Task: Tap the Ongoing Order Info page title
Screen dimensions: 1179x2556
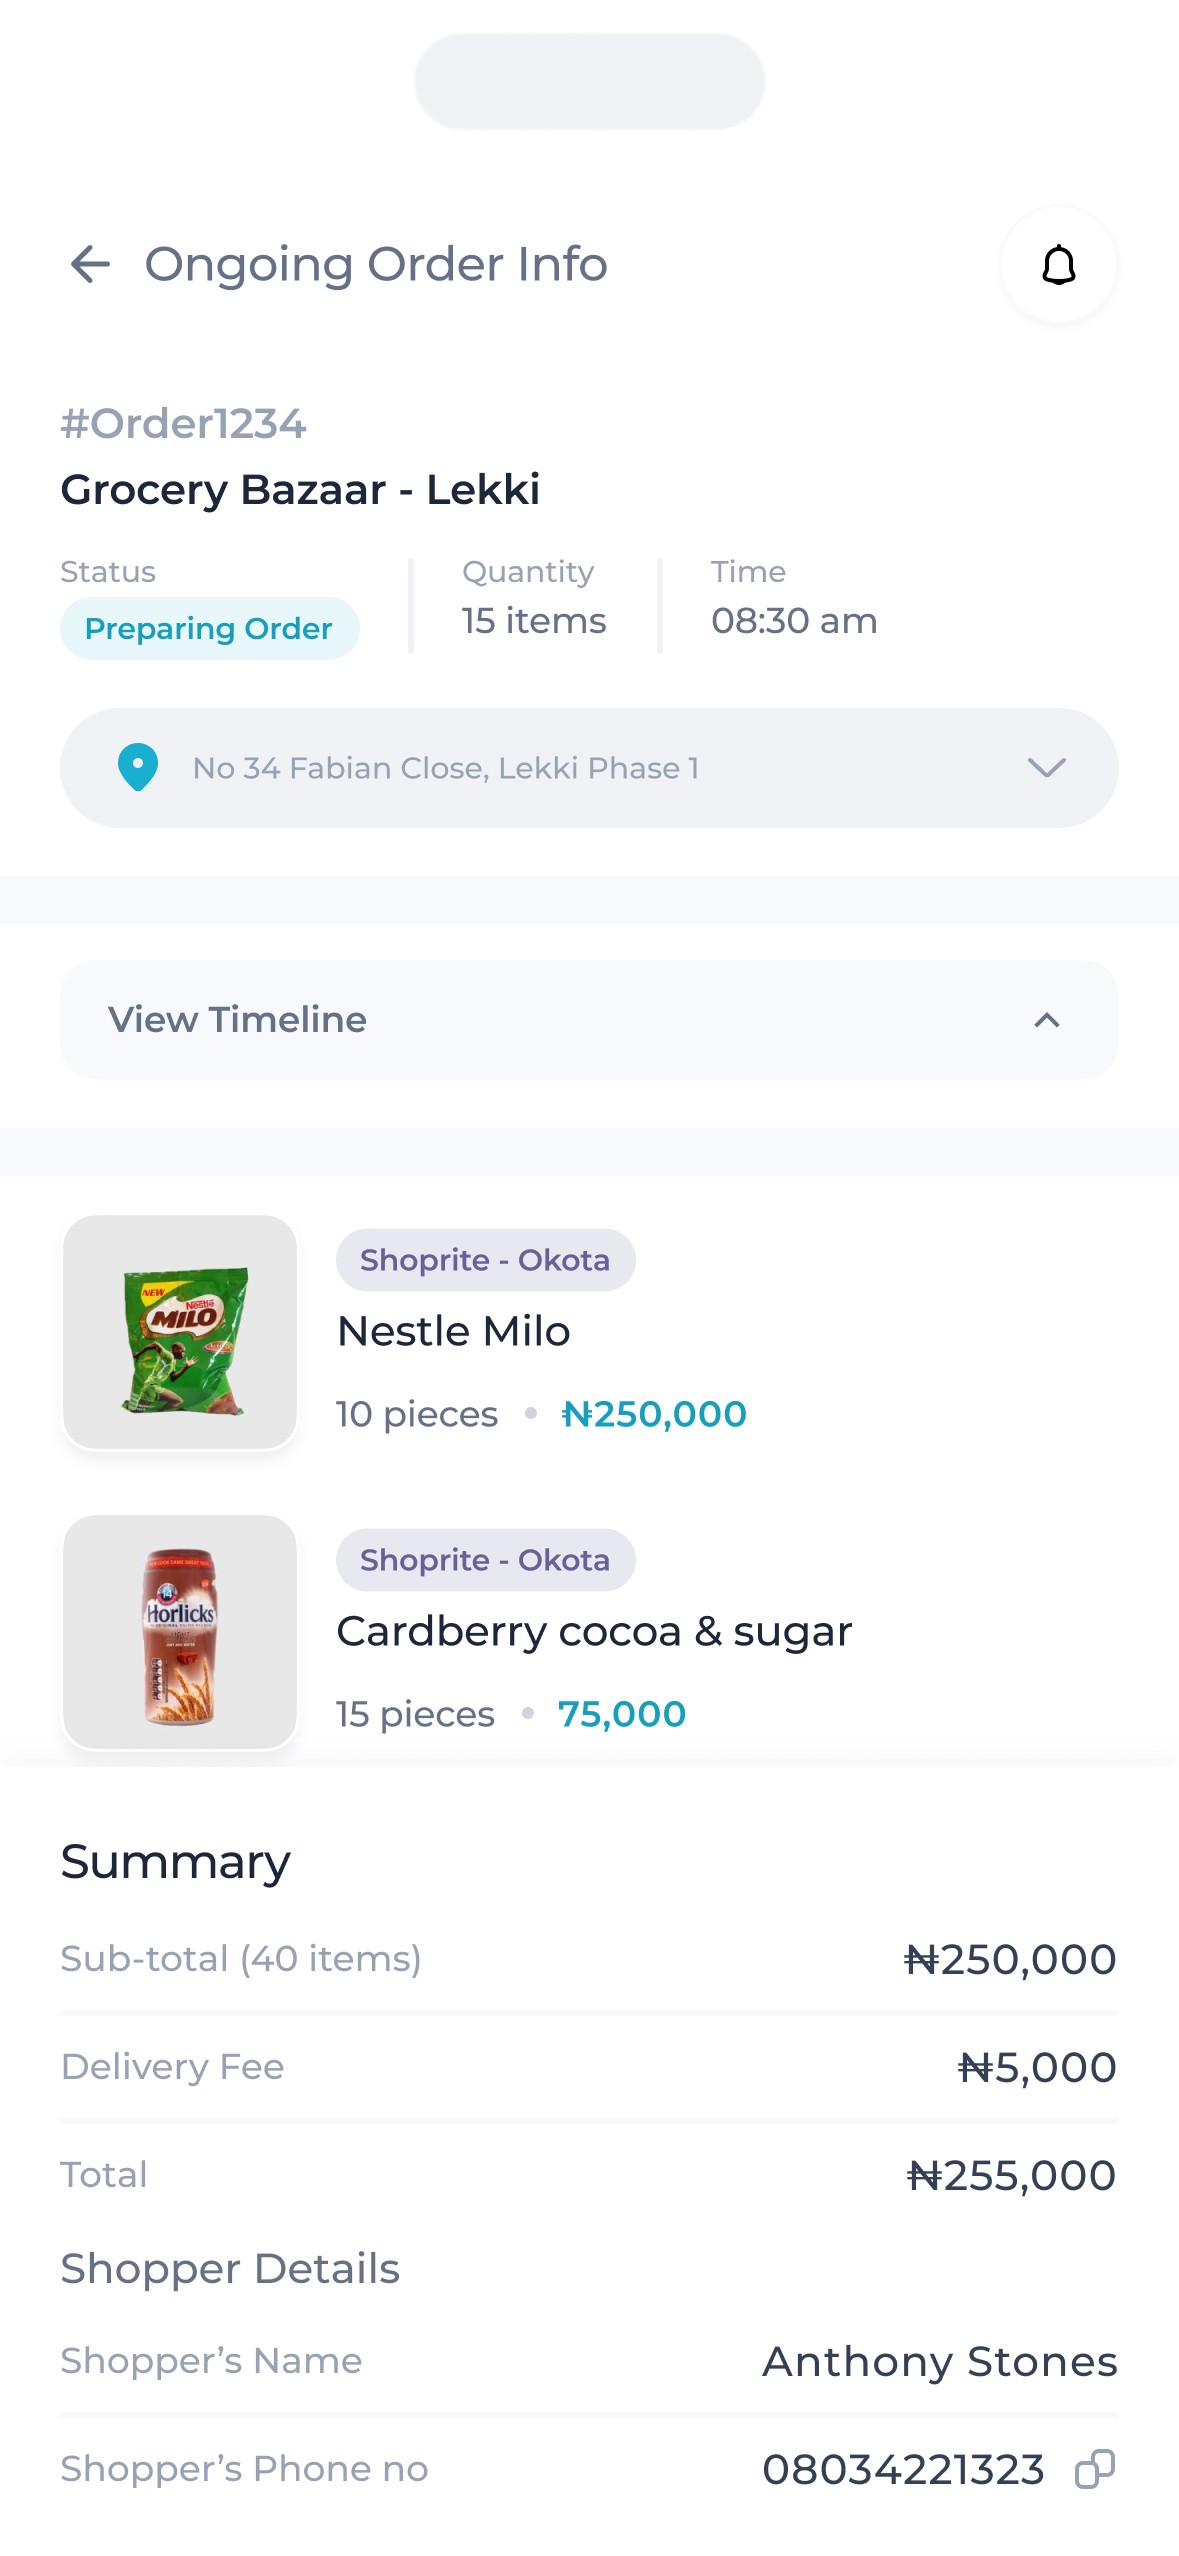Action: click(376, 265)
